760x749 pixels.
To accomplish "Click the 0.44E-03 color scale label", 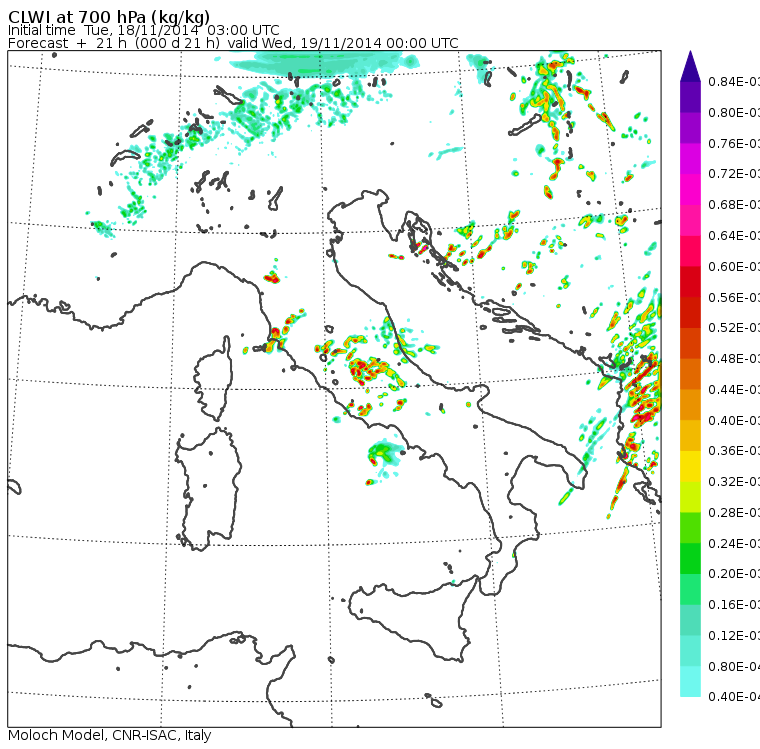I will [734, 390].
